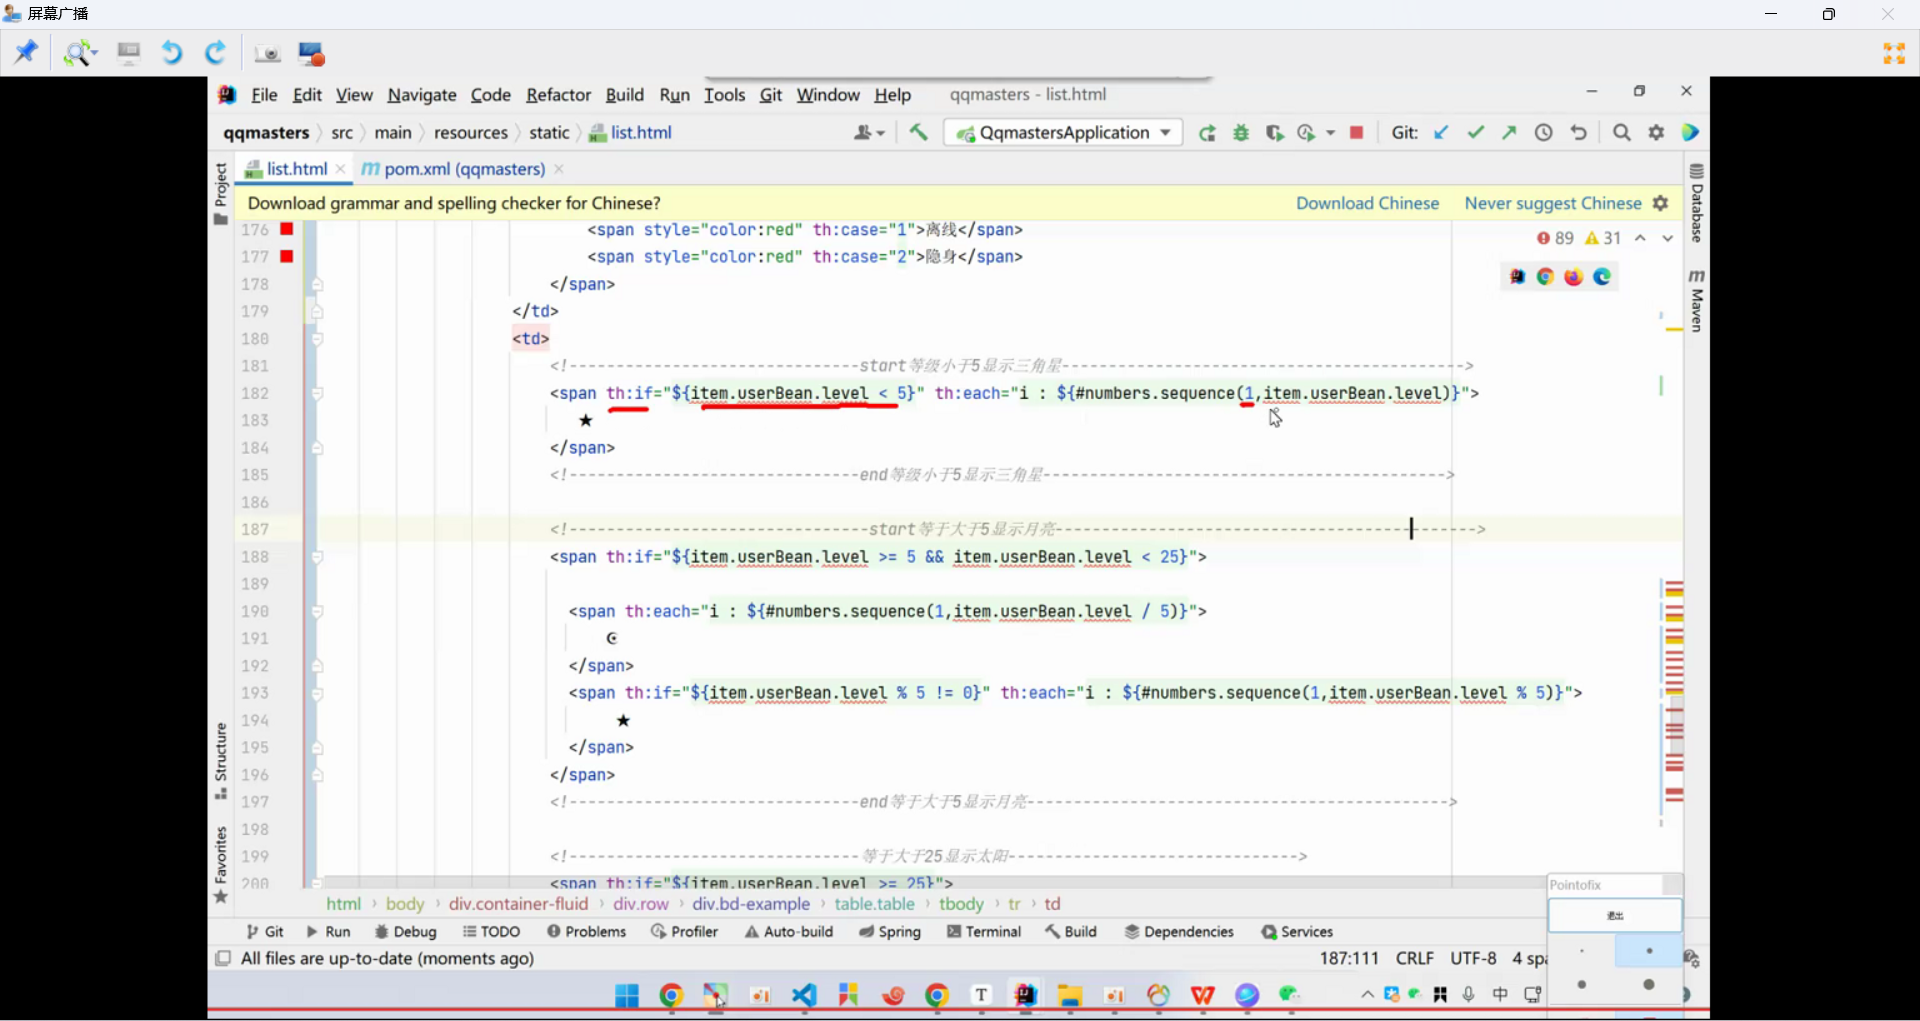Preview page in Chrome browser icon
Viewport: 1920px width, 1021px height.
pyautogui.click(x=1545, y=277)
